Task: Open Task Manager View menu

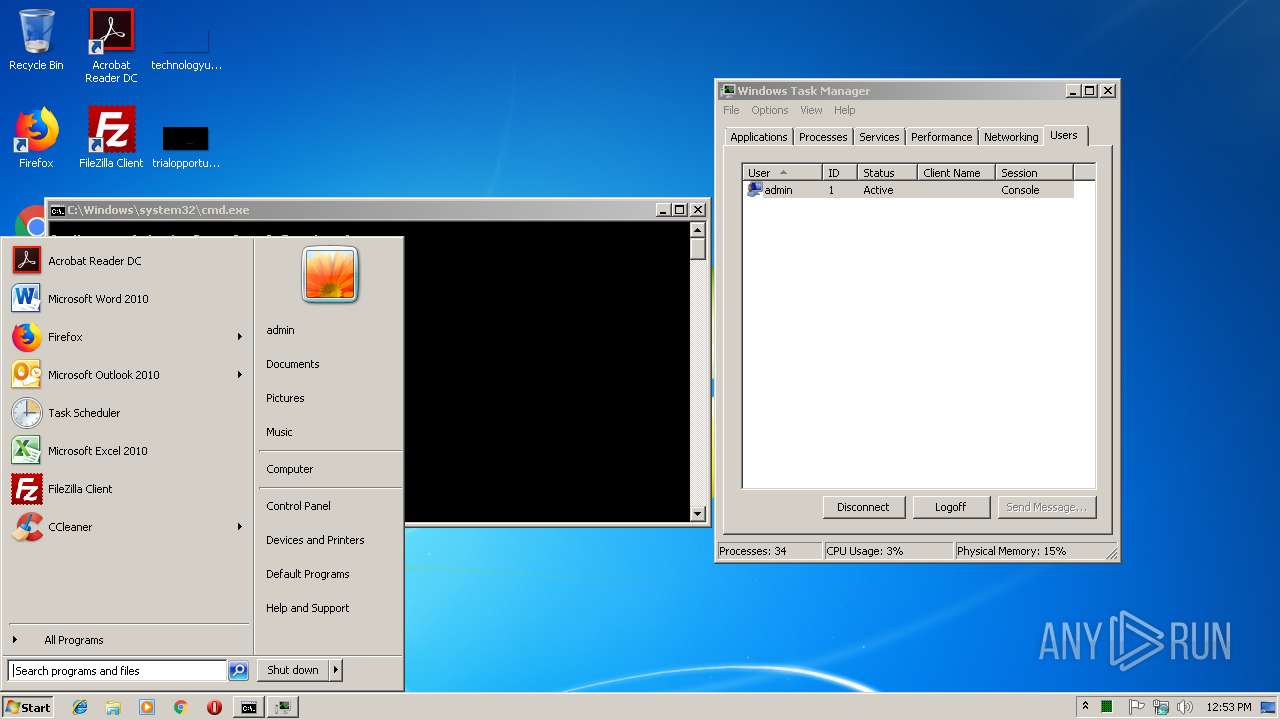Action: (811, 110)
